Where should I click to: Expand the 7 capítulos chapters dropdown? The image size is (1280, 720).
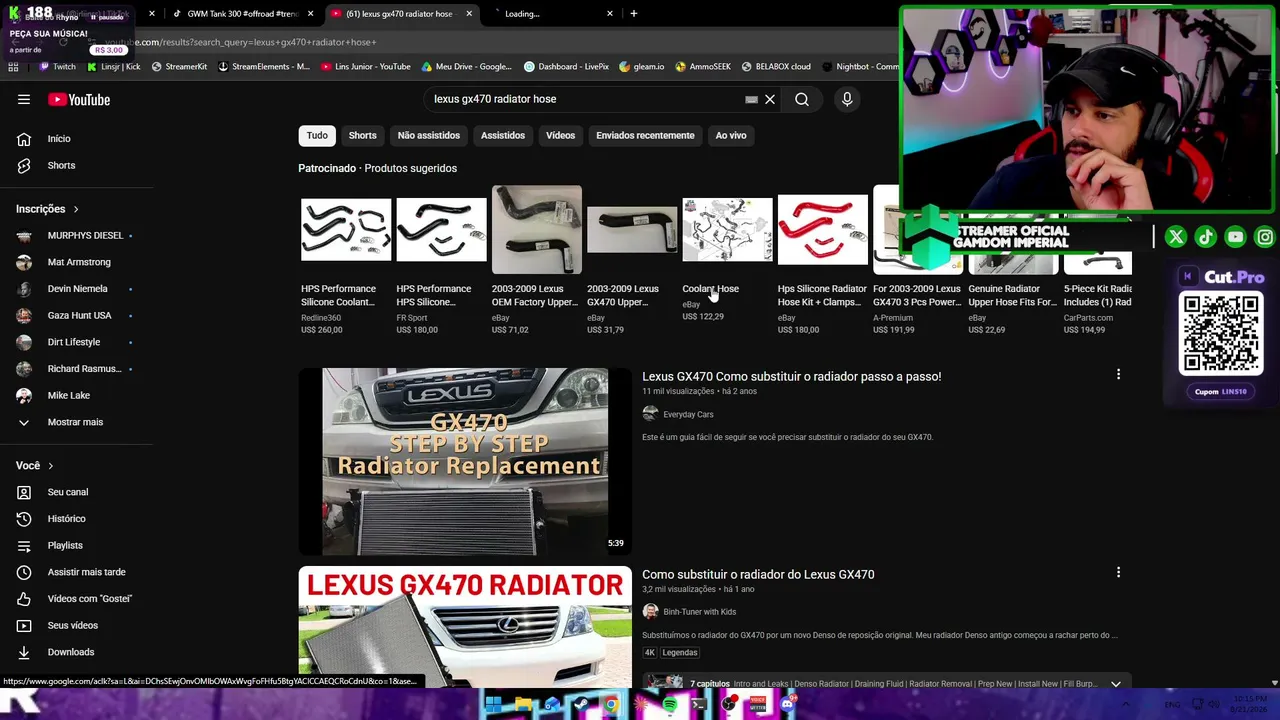tap(1116, 684)
